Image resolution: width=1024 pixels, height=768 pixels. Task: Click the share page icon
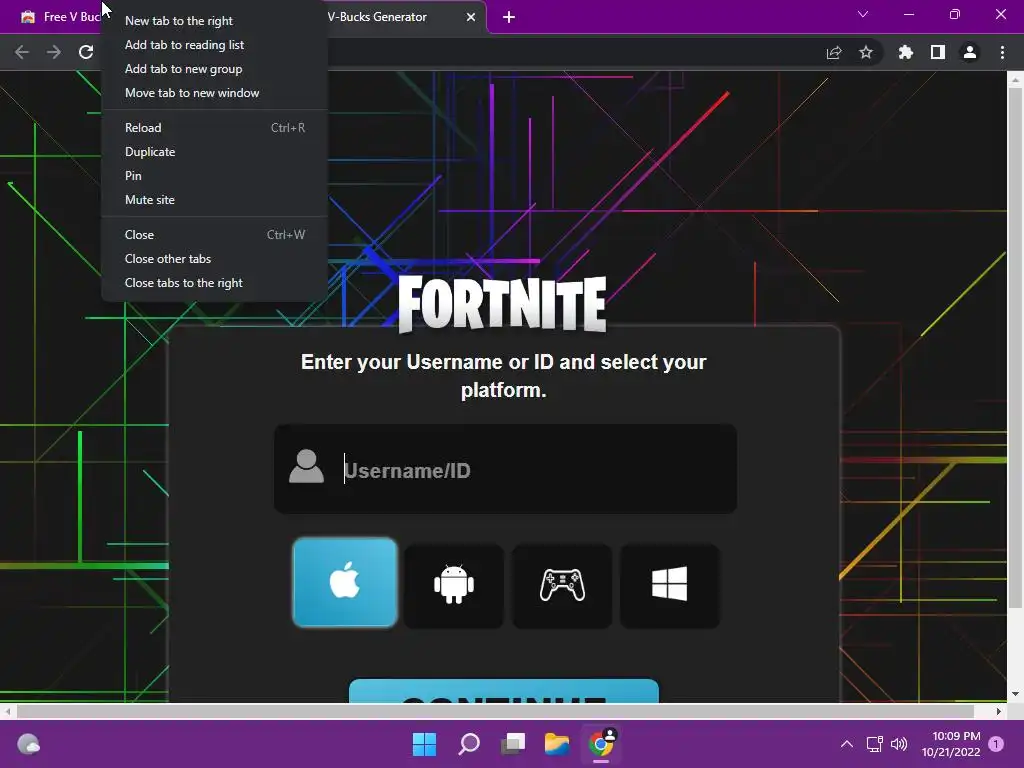(834, 52)
